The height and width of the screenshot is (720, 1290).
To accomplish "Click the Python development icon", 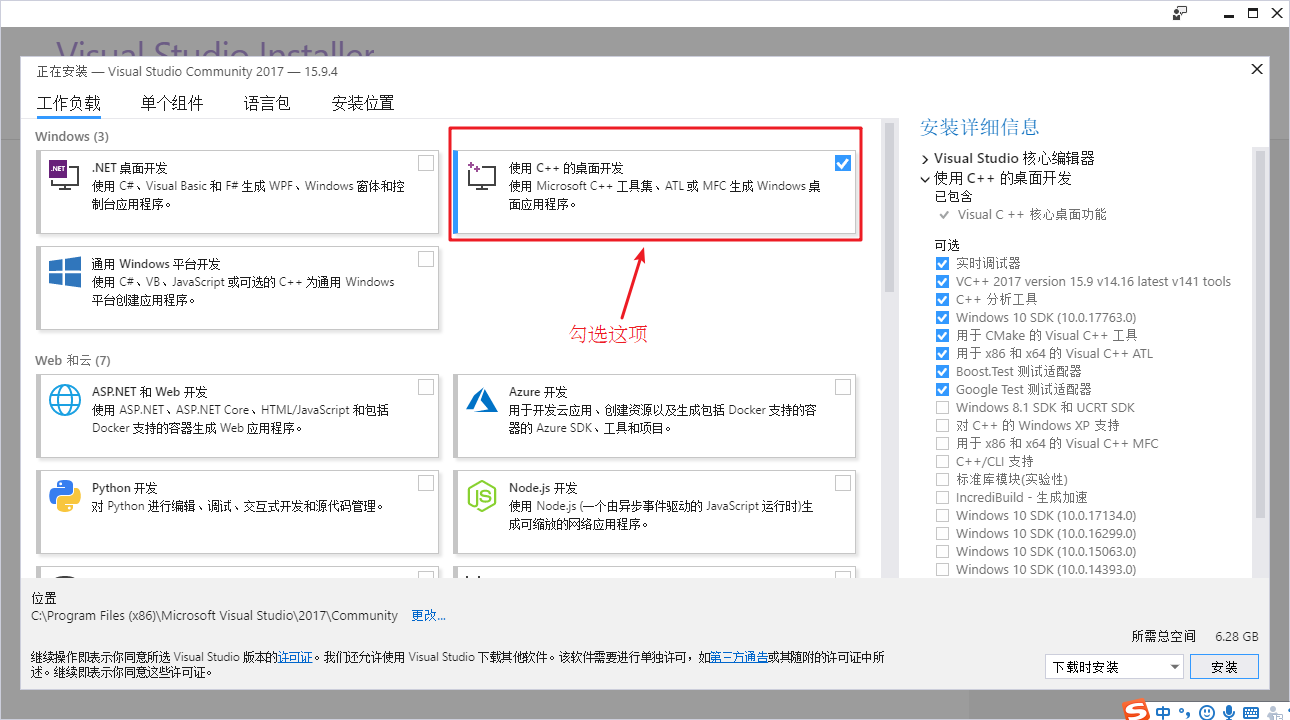I will click(x=64, y=496).
